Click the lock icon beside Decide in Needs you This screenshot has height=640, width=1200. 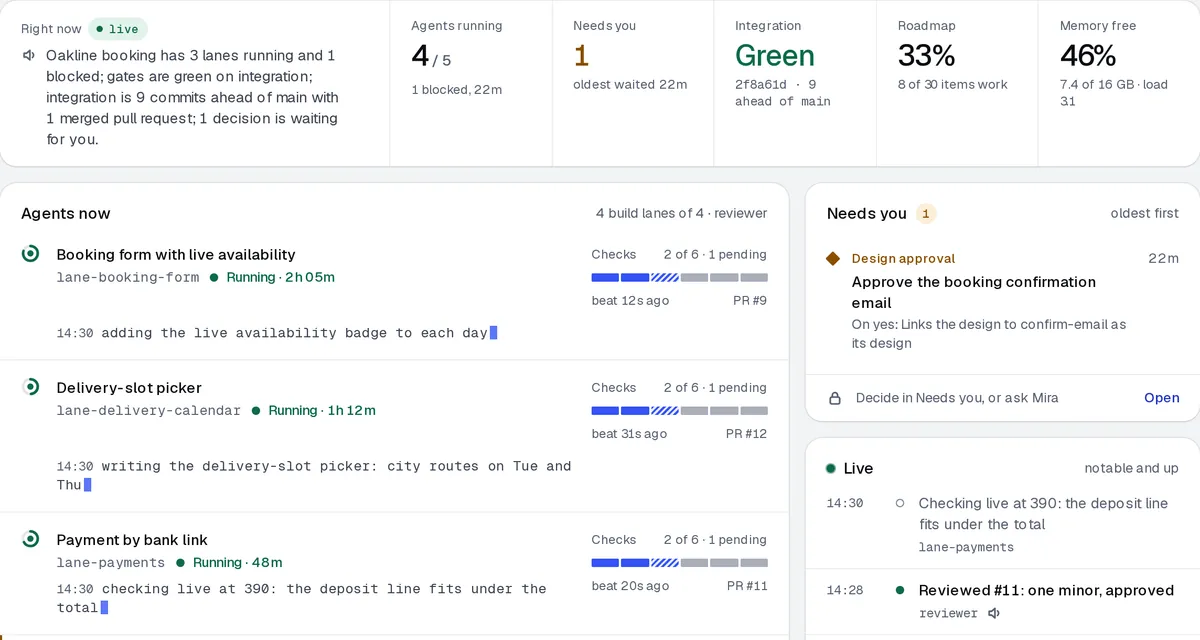tap(835, 398)
